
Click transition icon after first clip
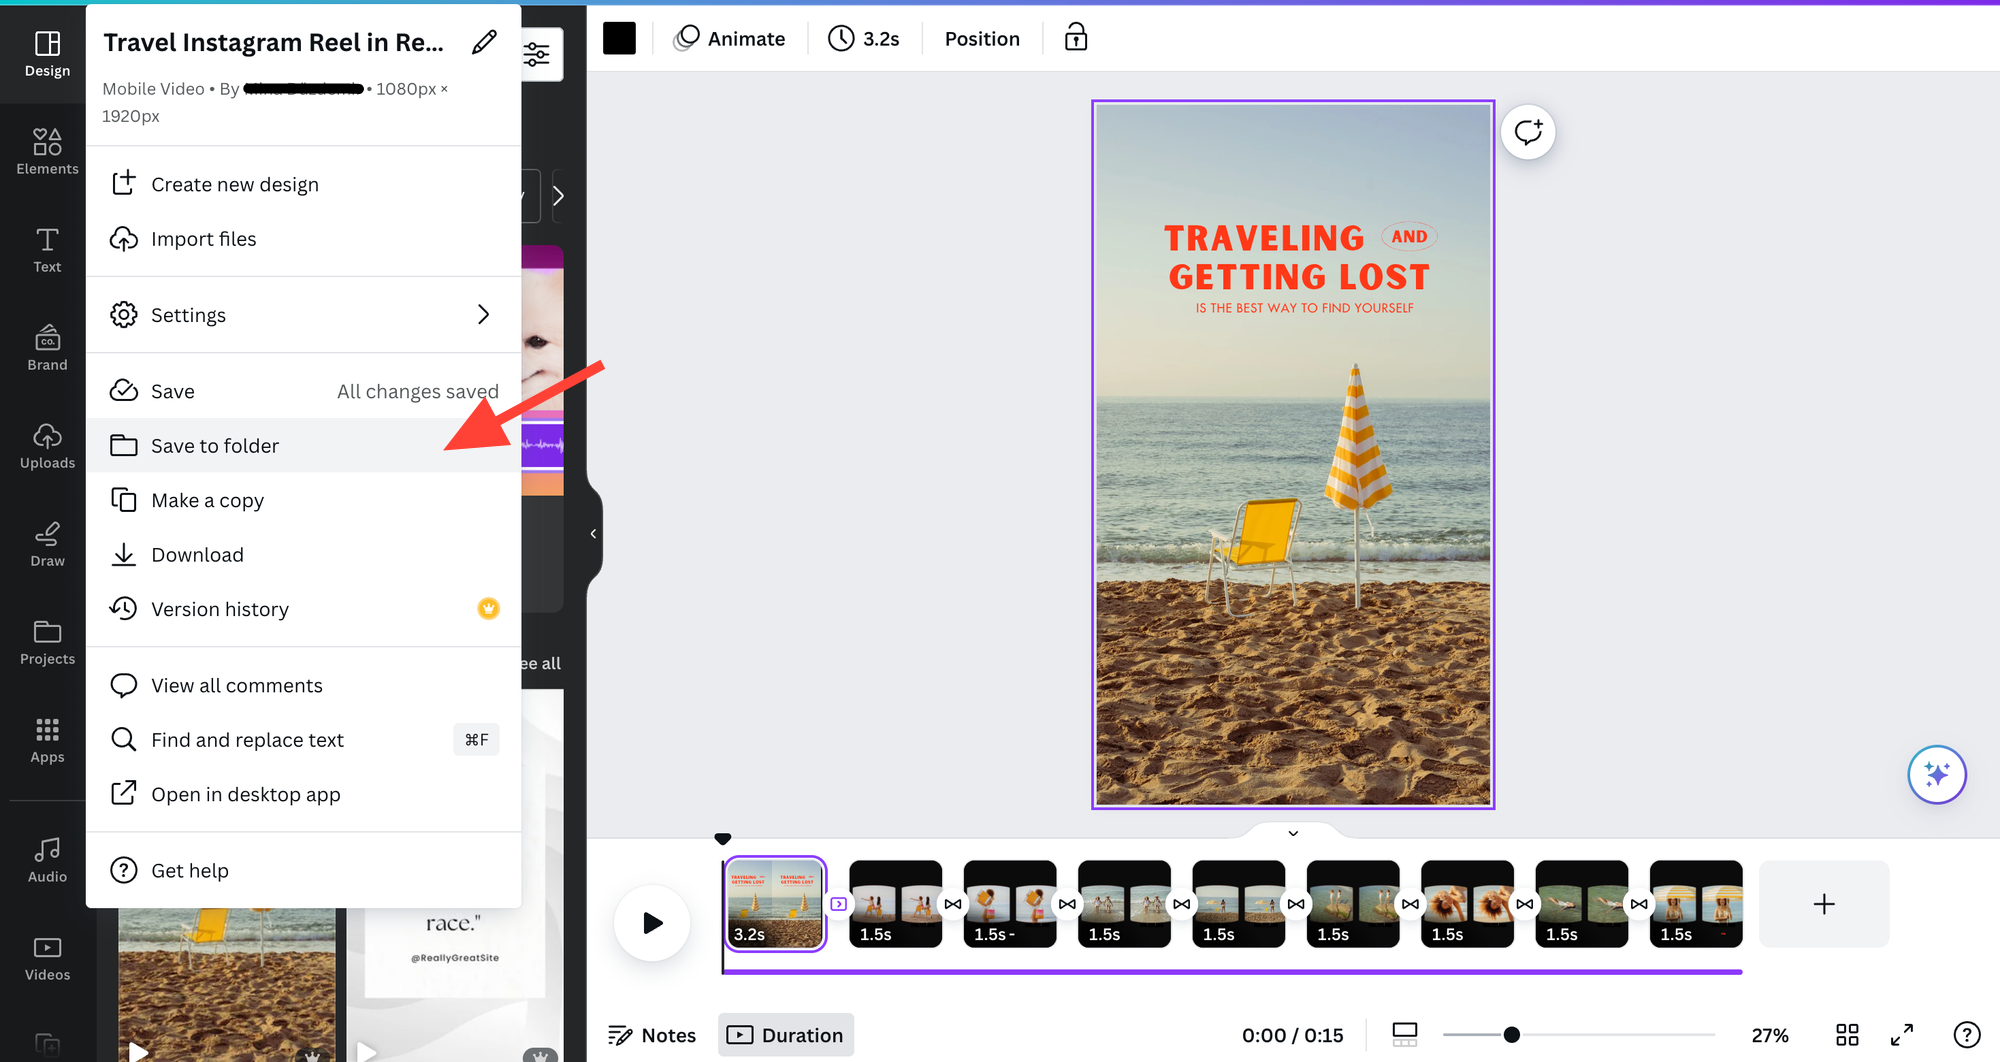(839, 904)
